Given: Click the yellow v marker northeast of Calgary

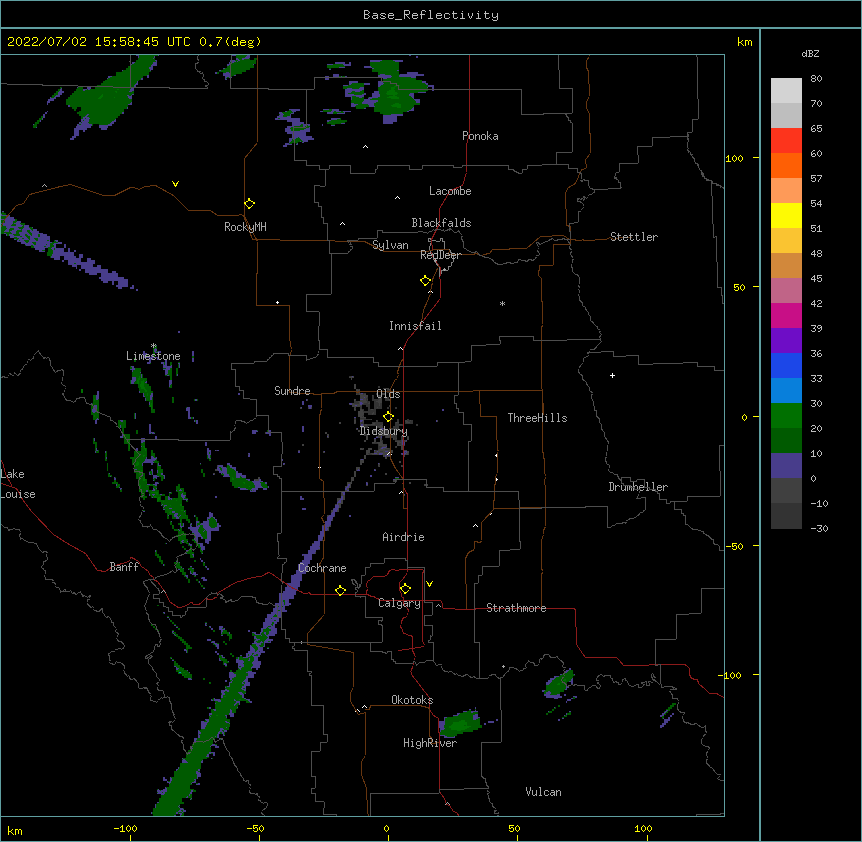Looking at the screenshot, I should 429,584.
